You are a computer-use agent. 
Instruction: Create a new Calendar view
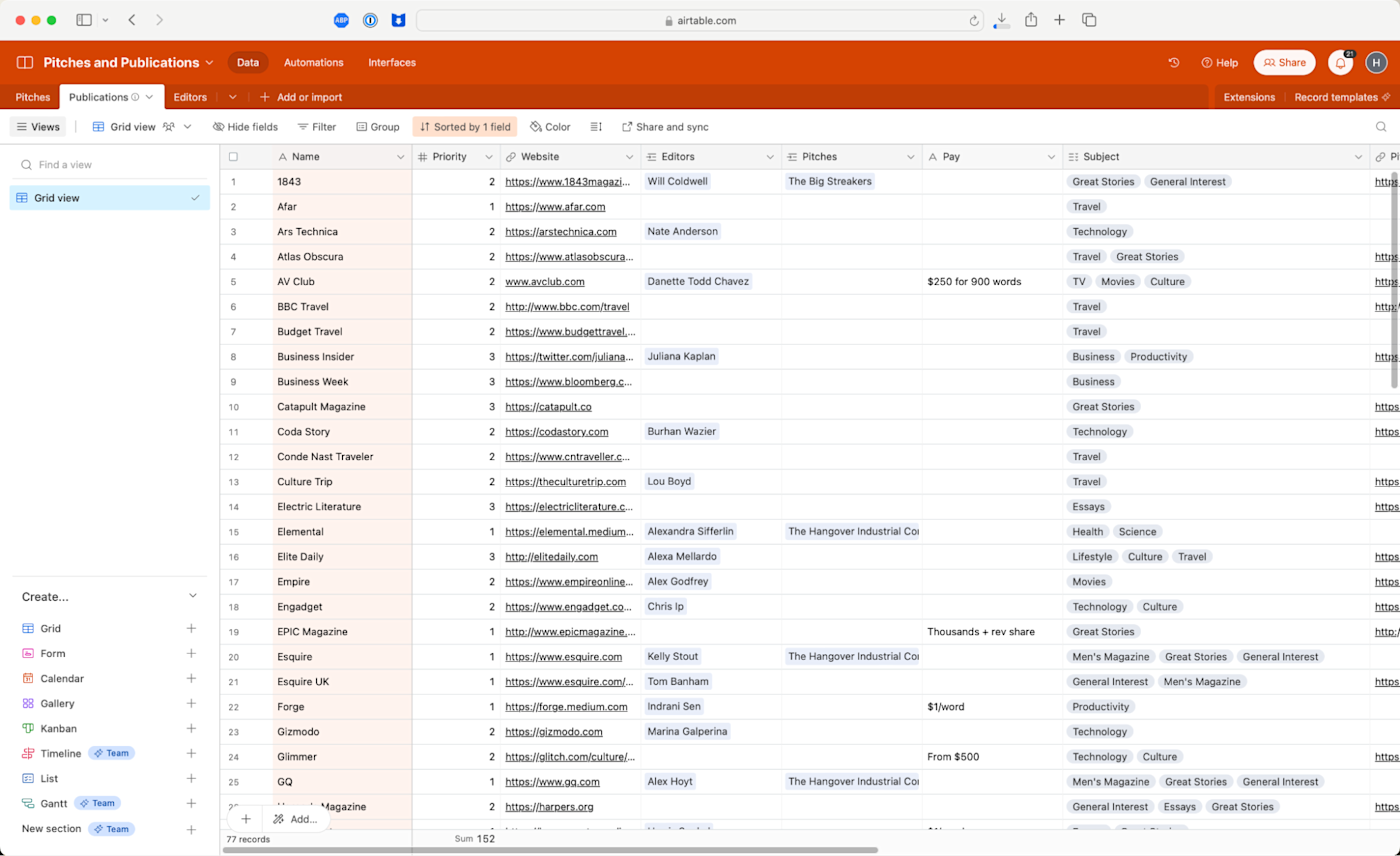[109, 678]
